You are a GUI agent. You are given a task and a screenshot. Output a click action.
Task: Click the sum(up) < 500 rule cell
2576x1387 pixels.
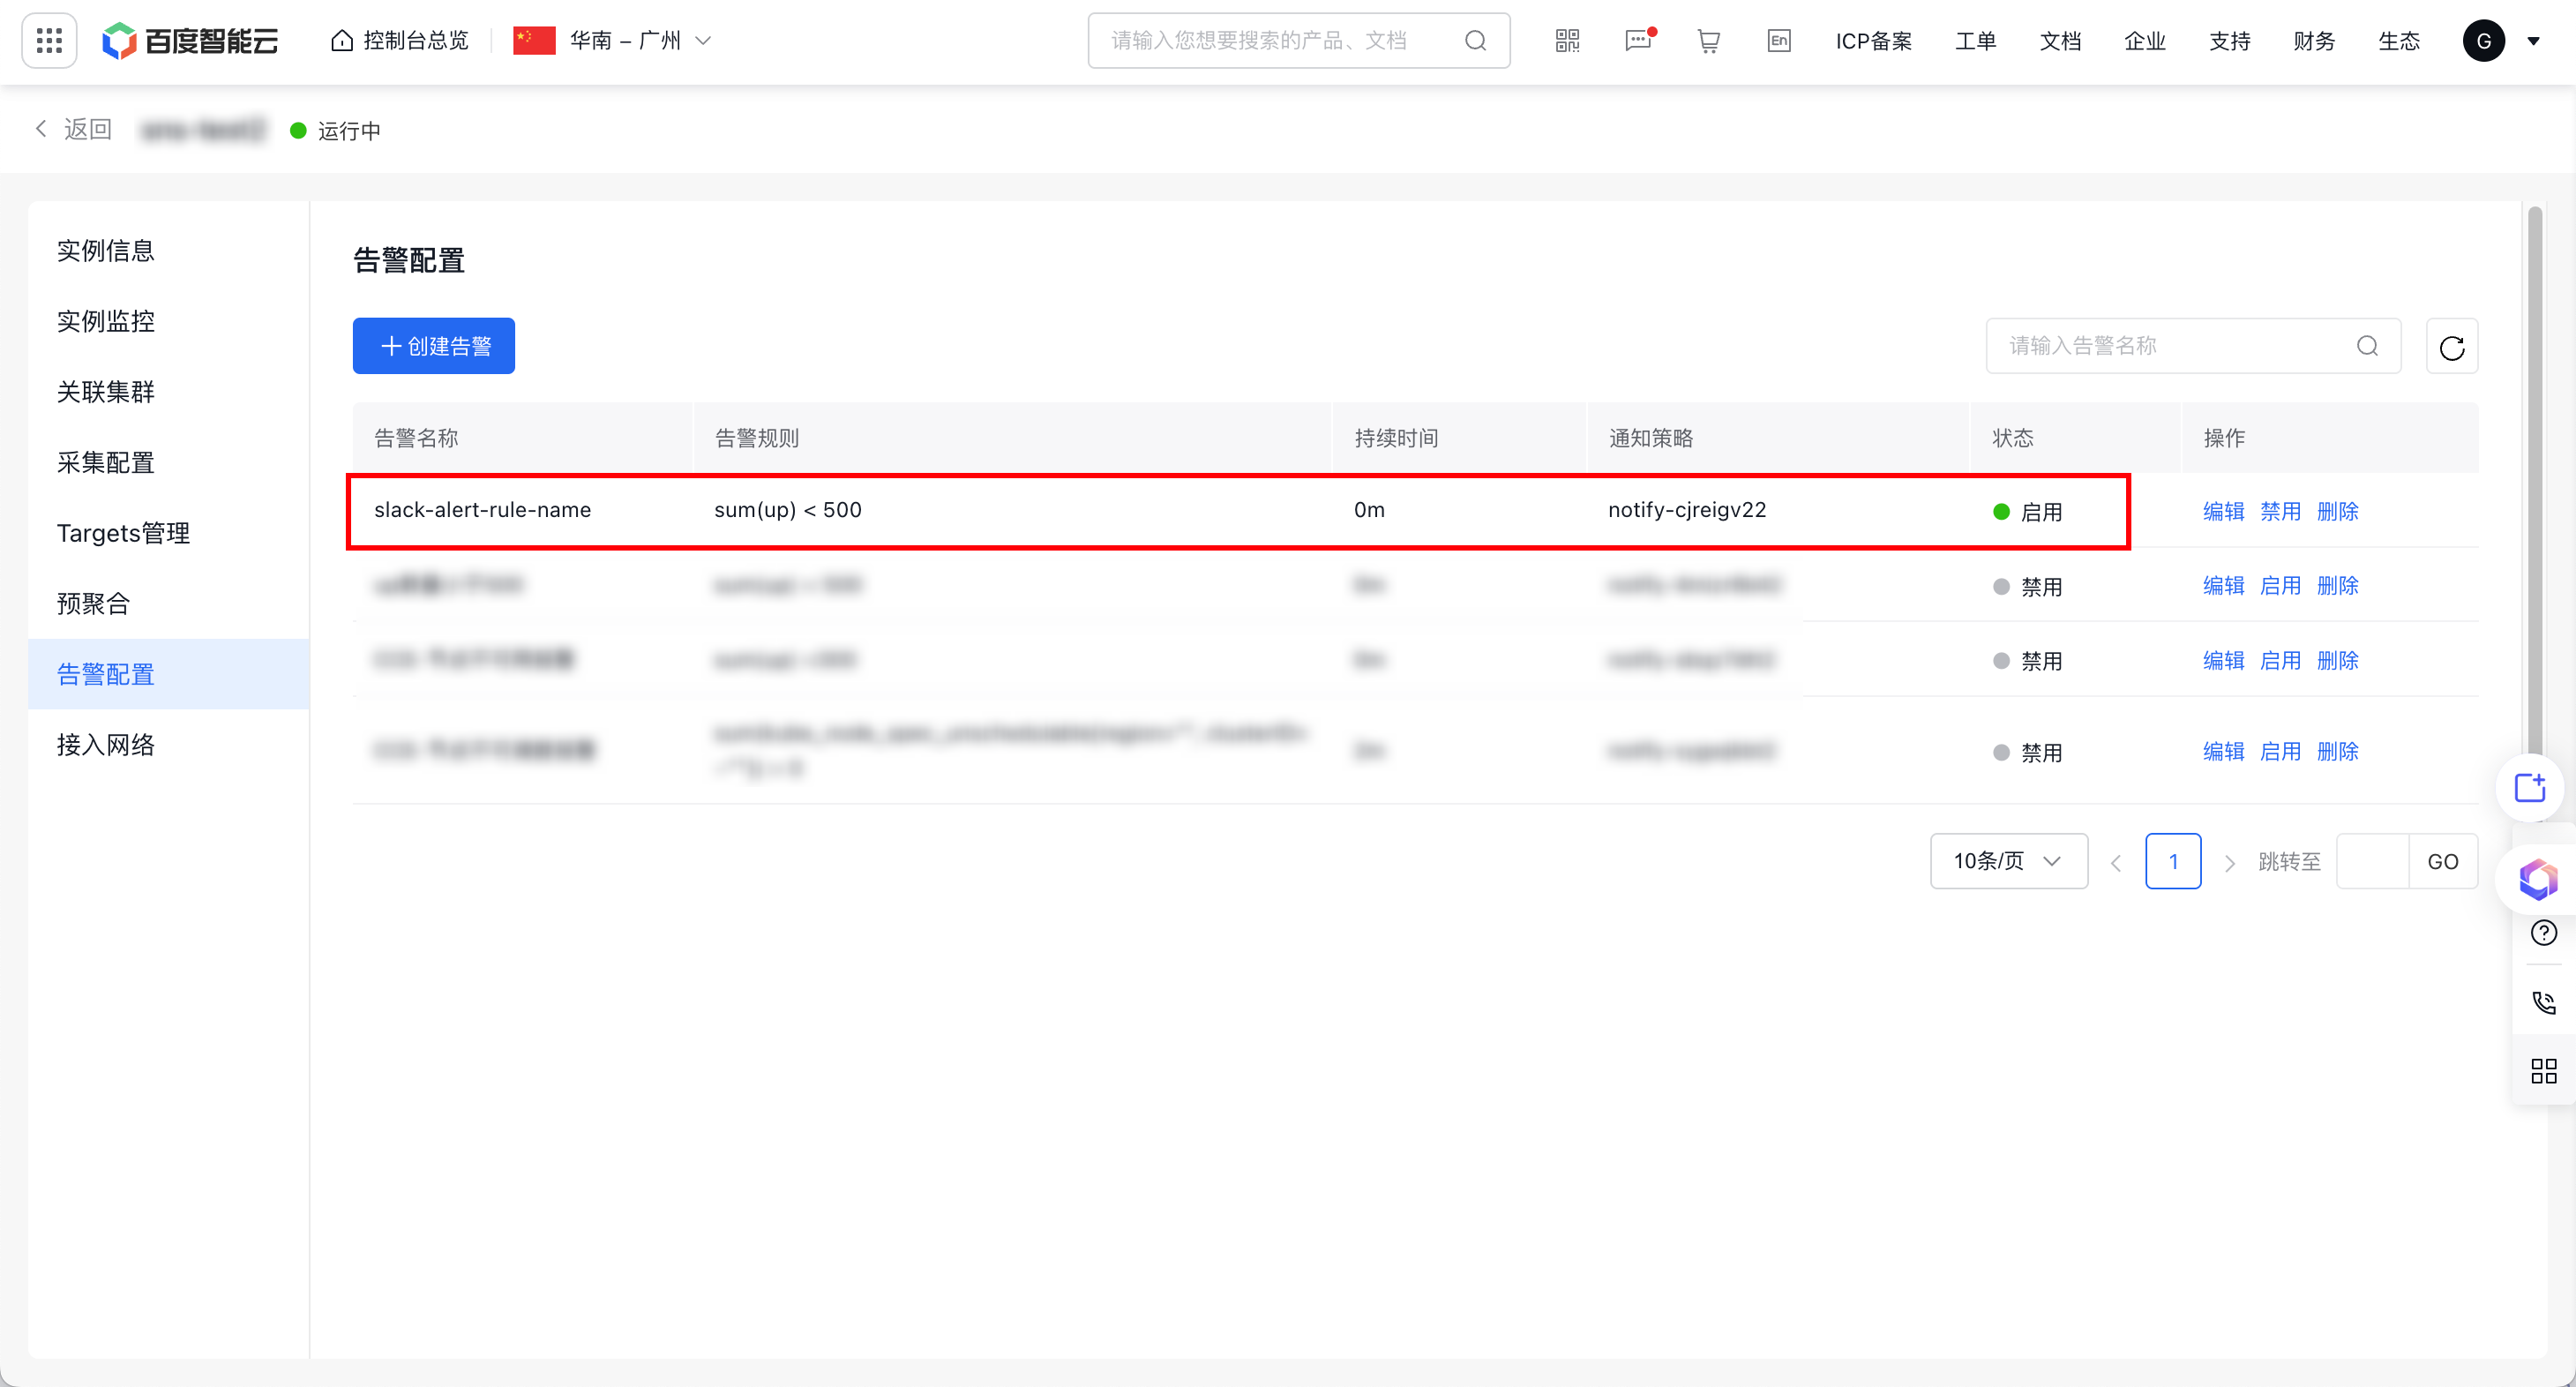point(788,509)
